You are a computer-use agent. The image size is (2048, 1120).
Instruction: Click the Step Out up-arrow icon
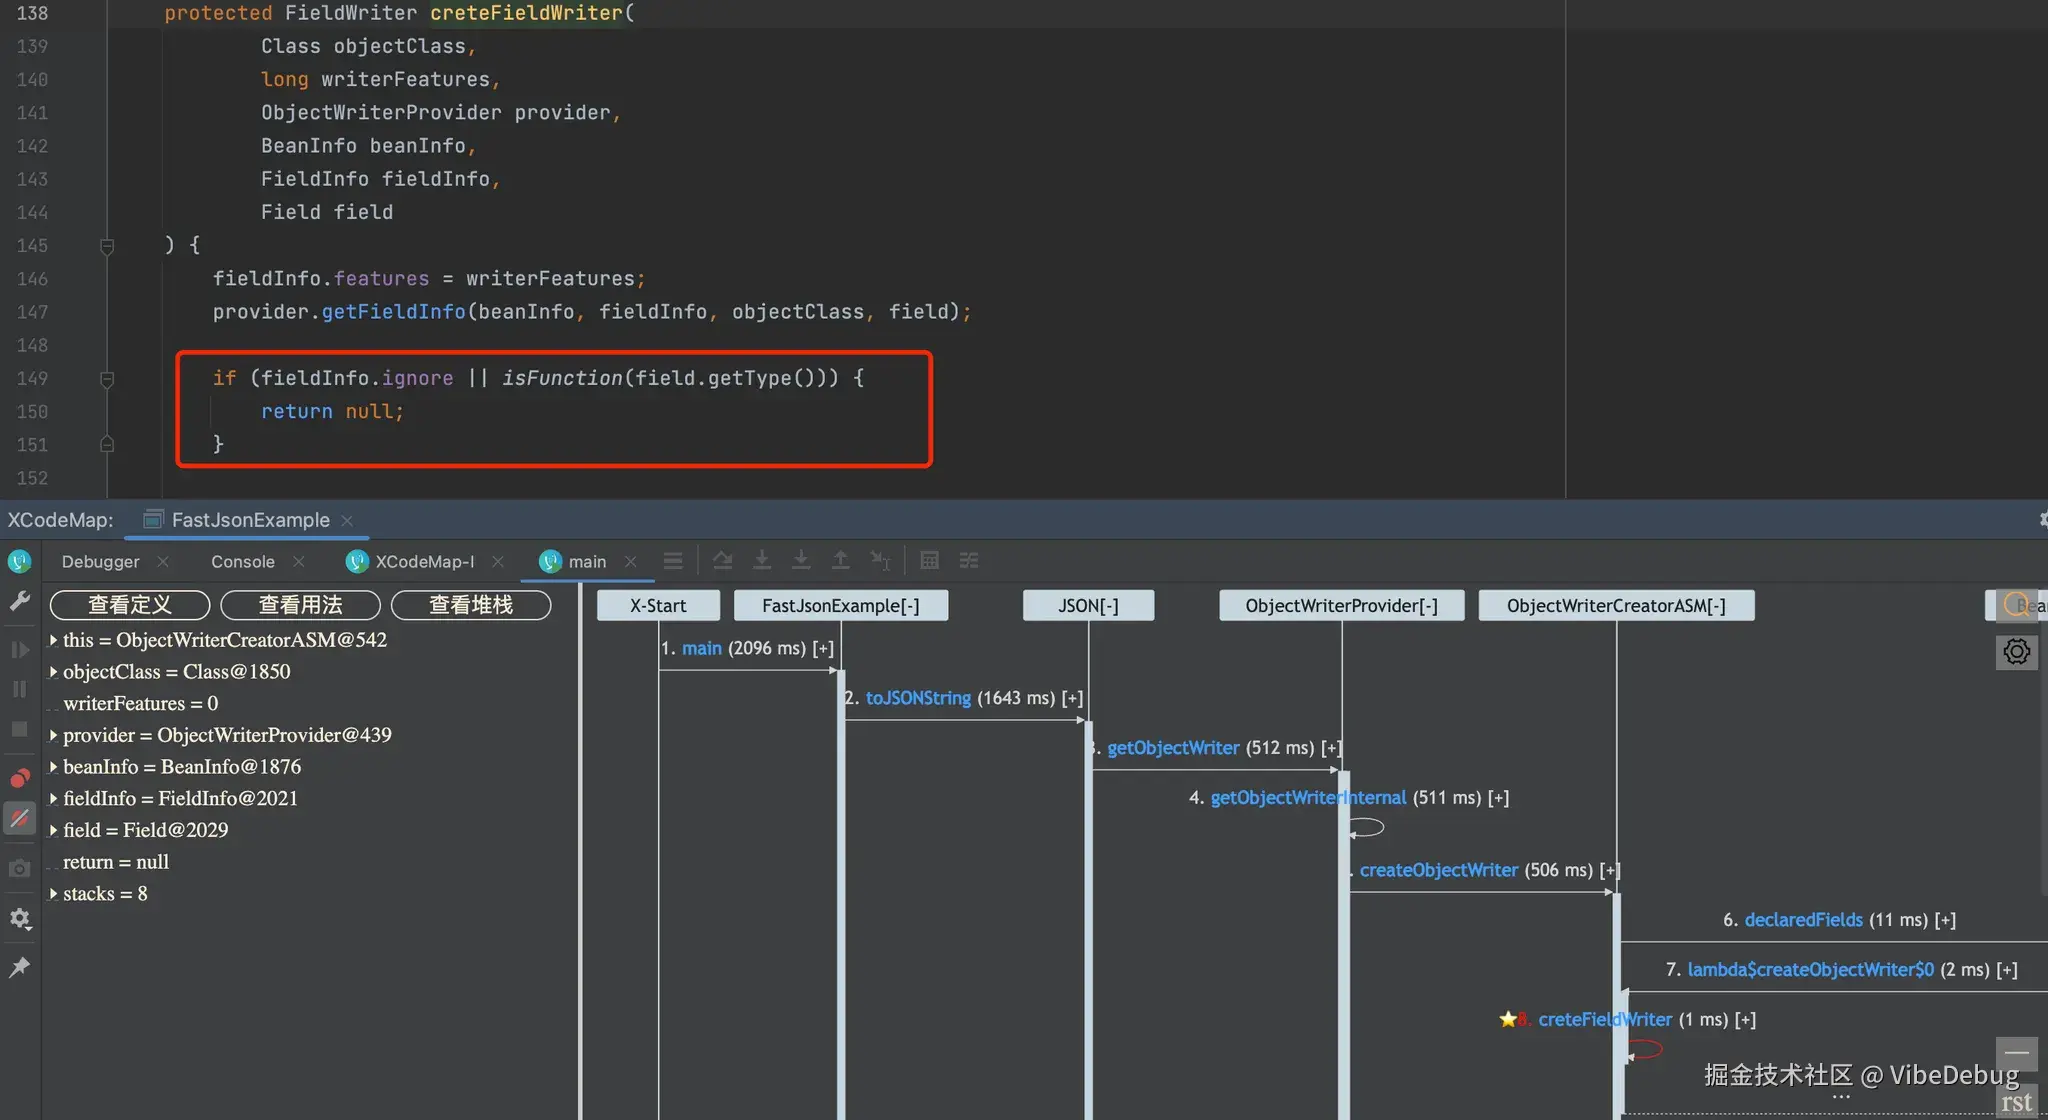841,561
